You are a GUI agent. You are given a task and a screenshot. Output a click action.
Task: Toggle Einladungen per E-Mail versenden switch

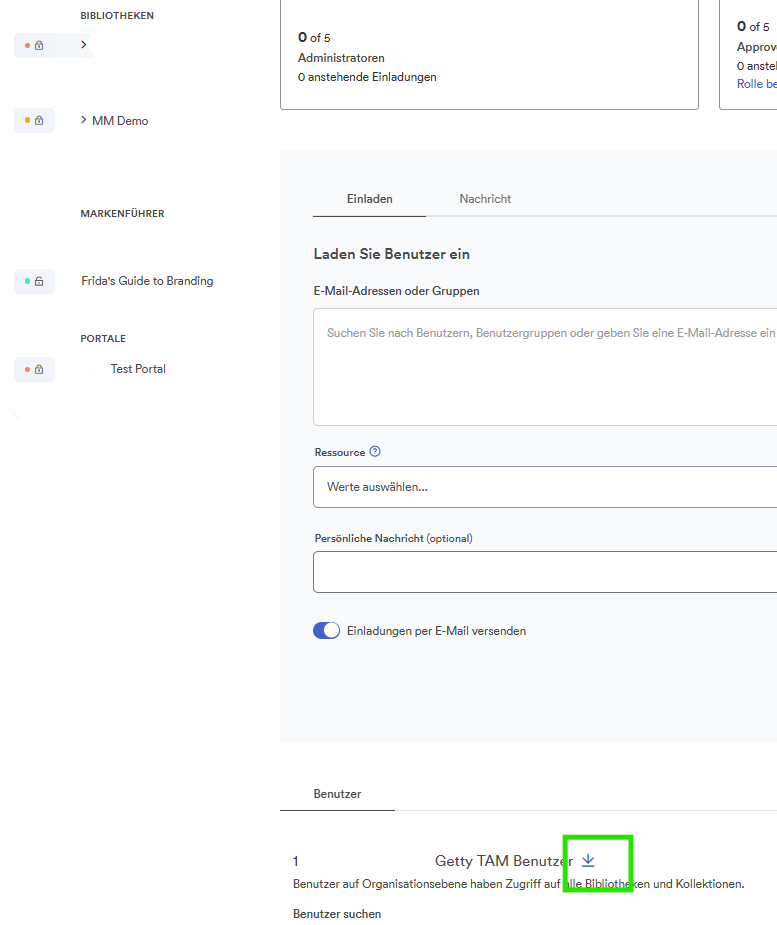point(326,631)
